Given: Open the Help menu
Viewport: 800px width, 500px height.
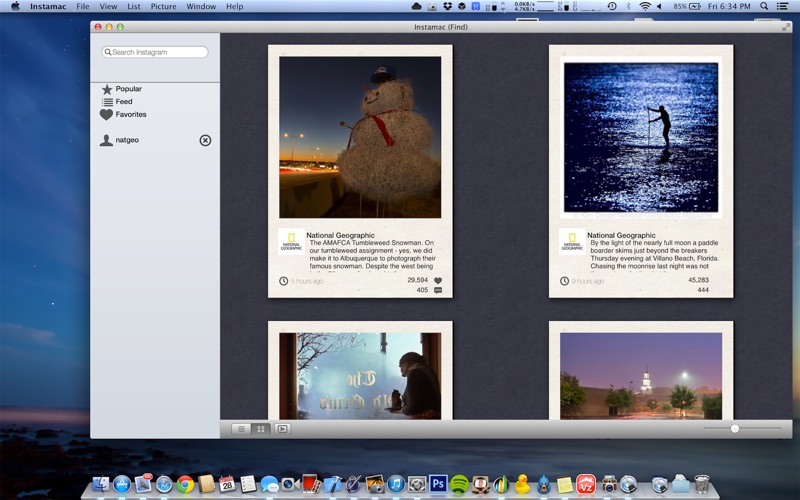Looking at the screenshot, I should tap(235, 6).
